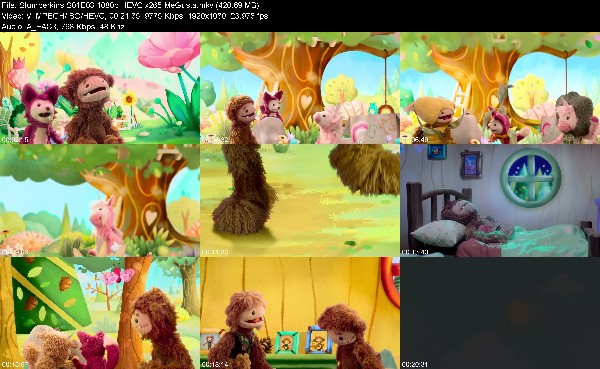Open the bedroom thumbnail with the round window
The width and height of the screenshot is (600, 369).
pyautogui.click(x=500, y=201)
